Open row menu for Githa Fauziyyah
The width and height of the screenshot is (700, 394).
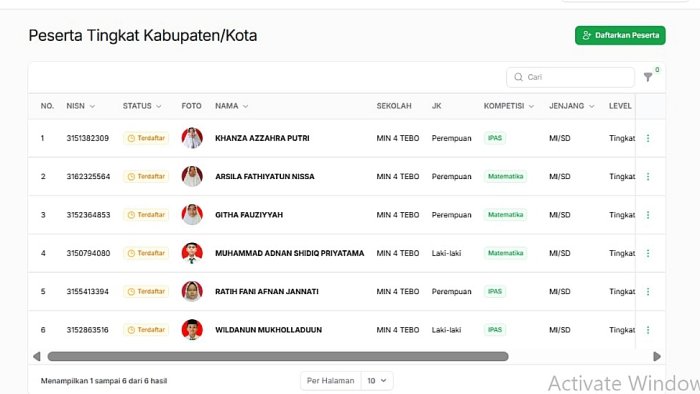pyautogui.click(x=648, y=215)
